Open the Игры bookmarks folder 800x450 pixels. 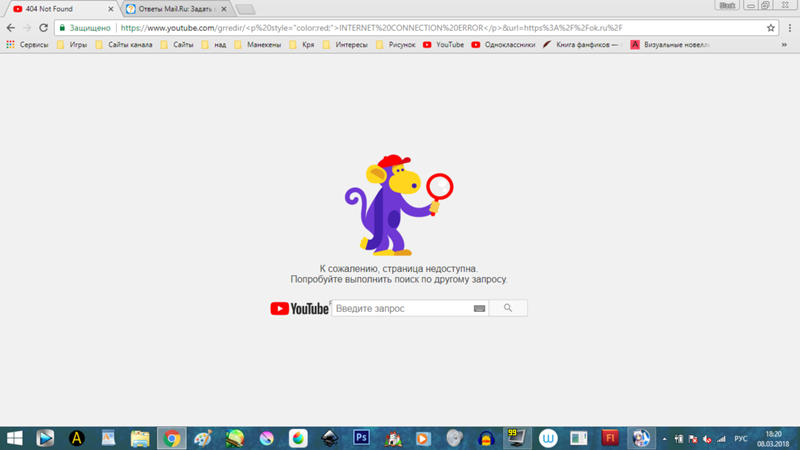tap(72, 45)
